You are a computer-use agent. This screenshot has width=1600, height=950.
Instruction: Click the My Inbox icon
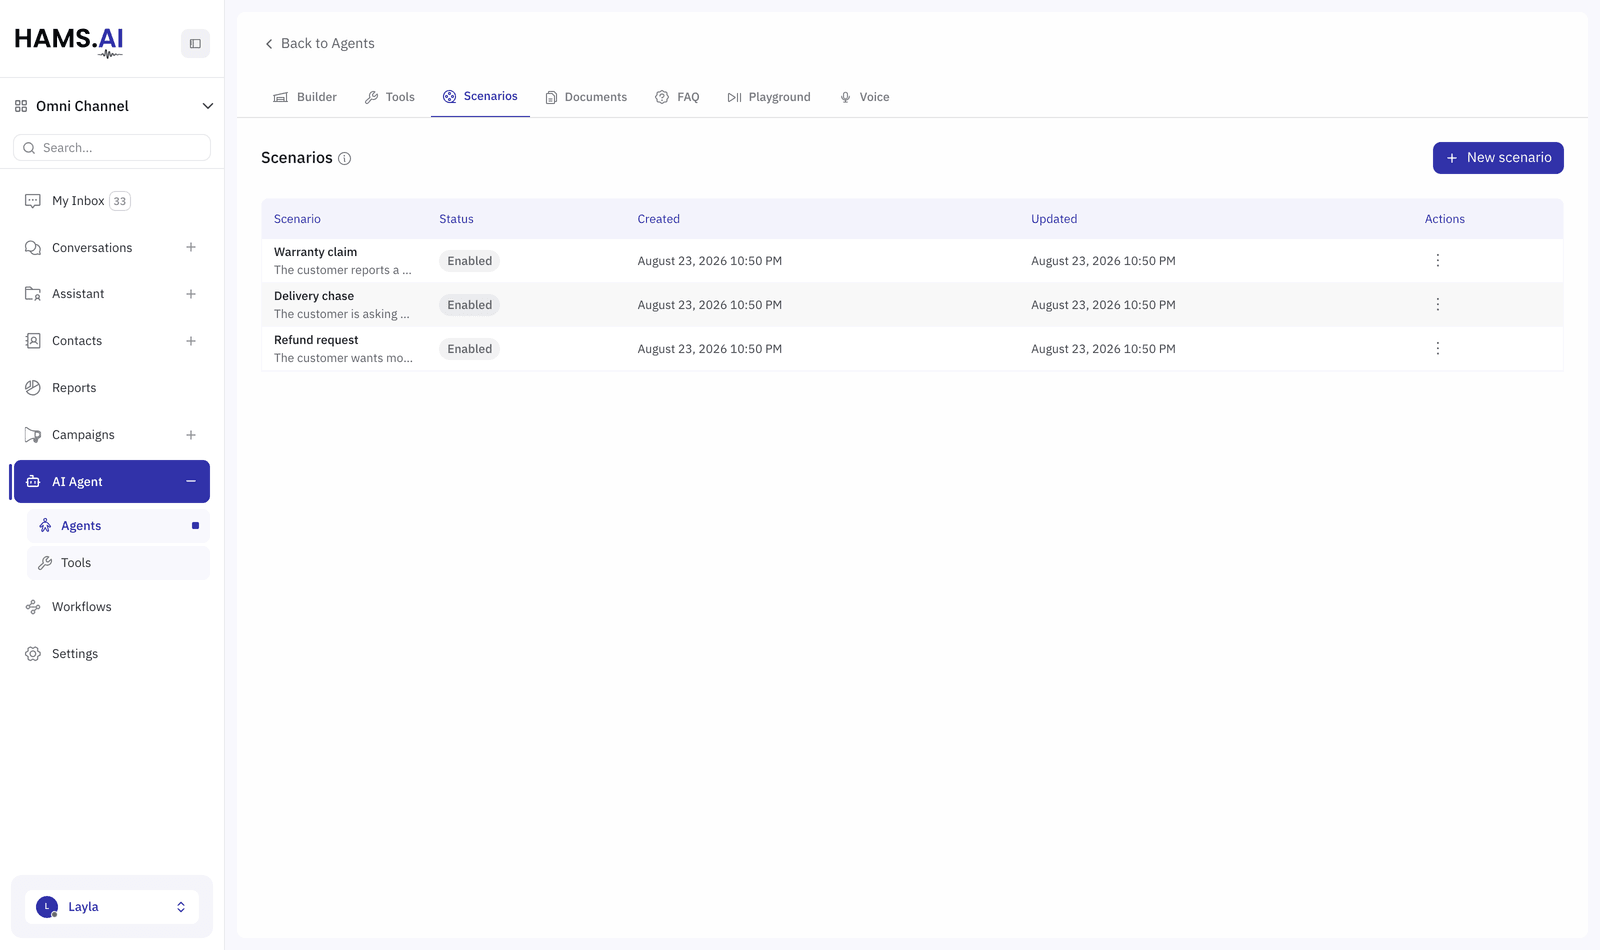click(x=33, y=201)
